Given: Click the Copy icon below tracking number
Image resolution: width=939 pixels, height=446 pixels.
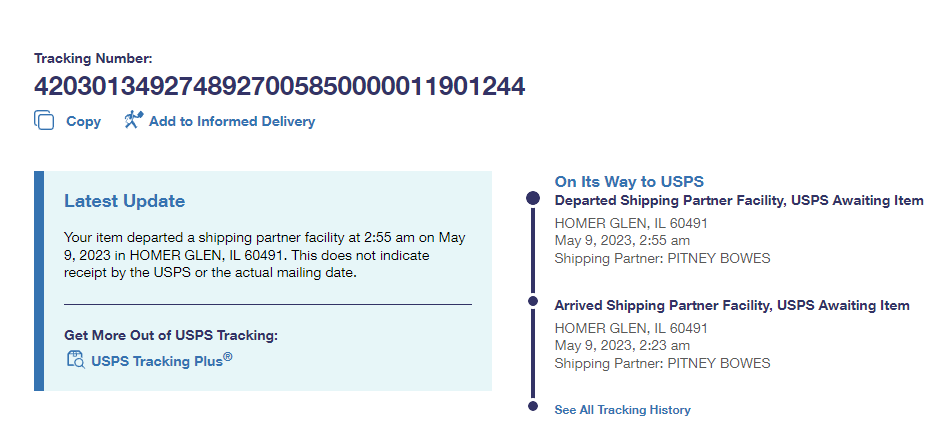Looking at the screenshot, I should 44,121.
